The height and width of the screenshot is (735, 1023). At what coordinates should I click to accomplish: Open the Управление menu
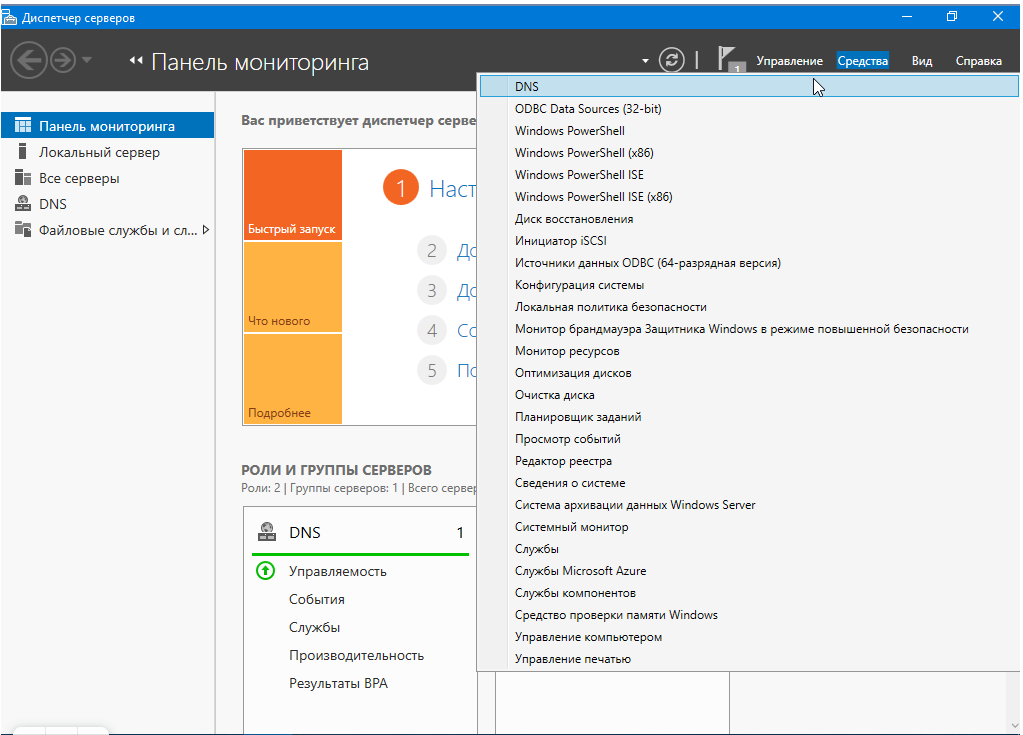click(x=789, y=61)
